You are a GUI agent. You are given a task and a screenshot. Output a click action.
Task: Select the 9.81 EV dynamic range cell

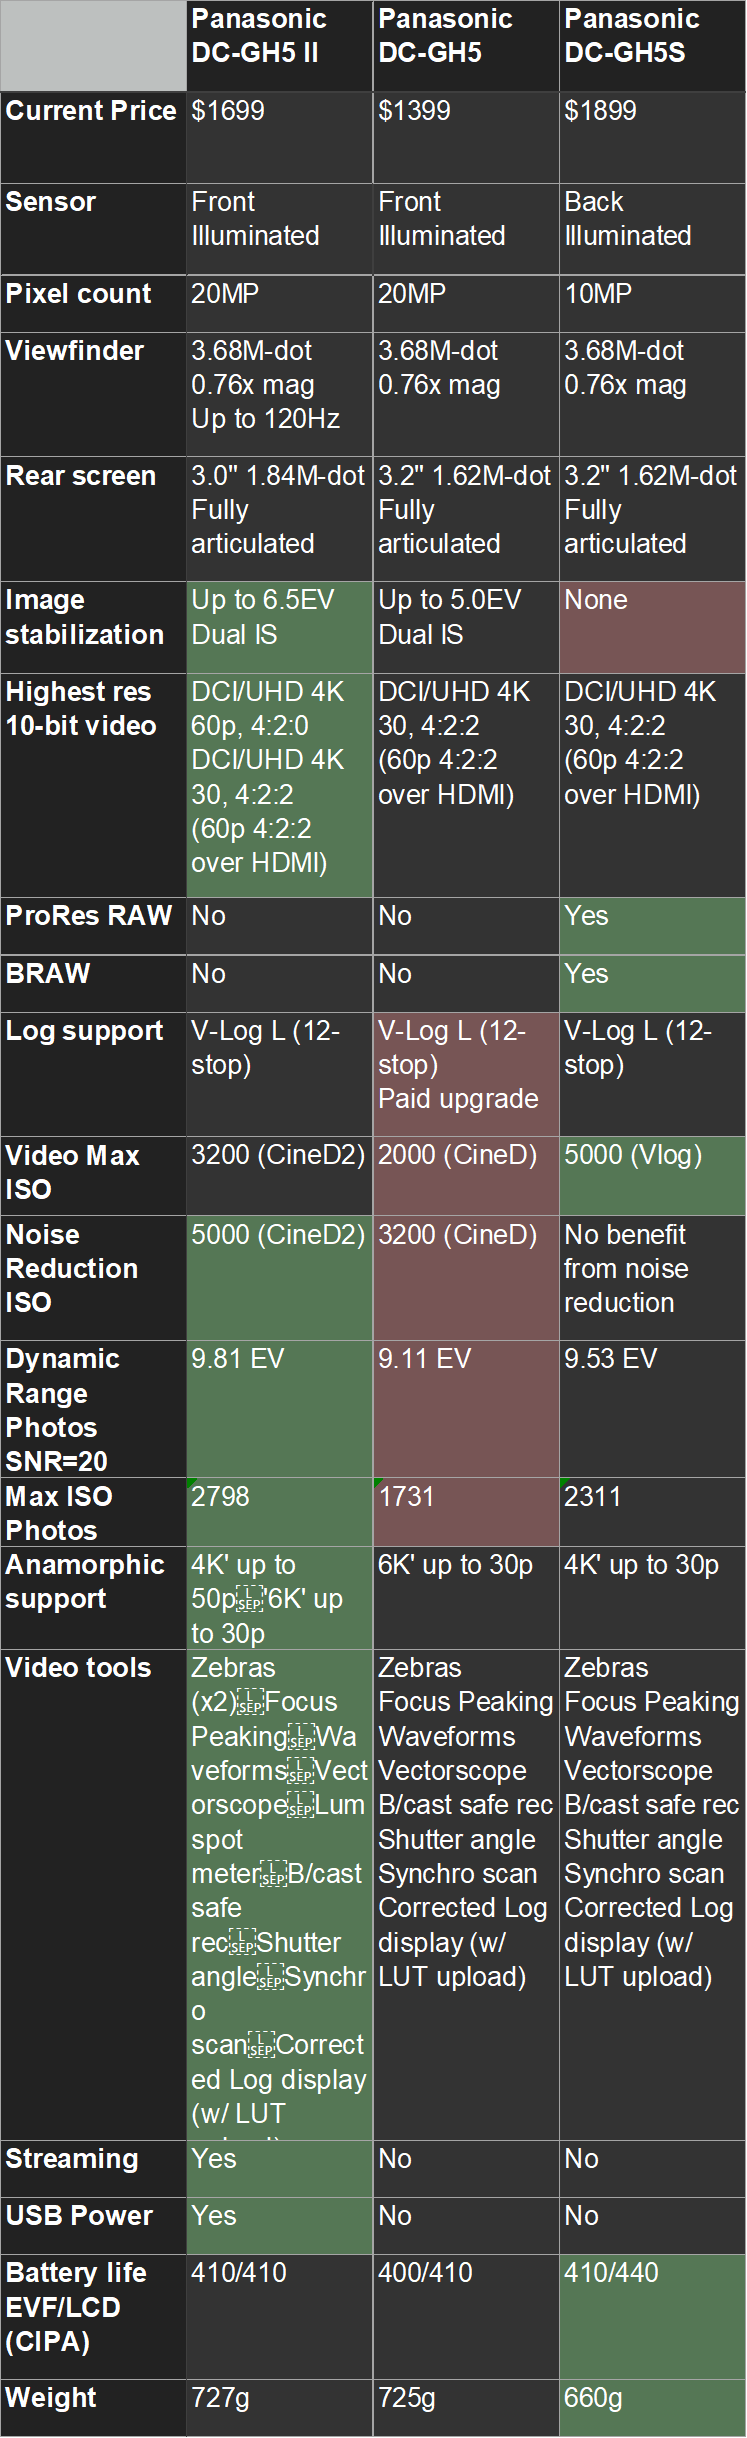[279, 1409]
